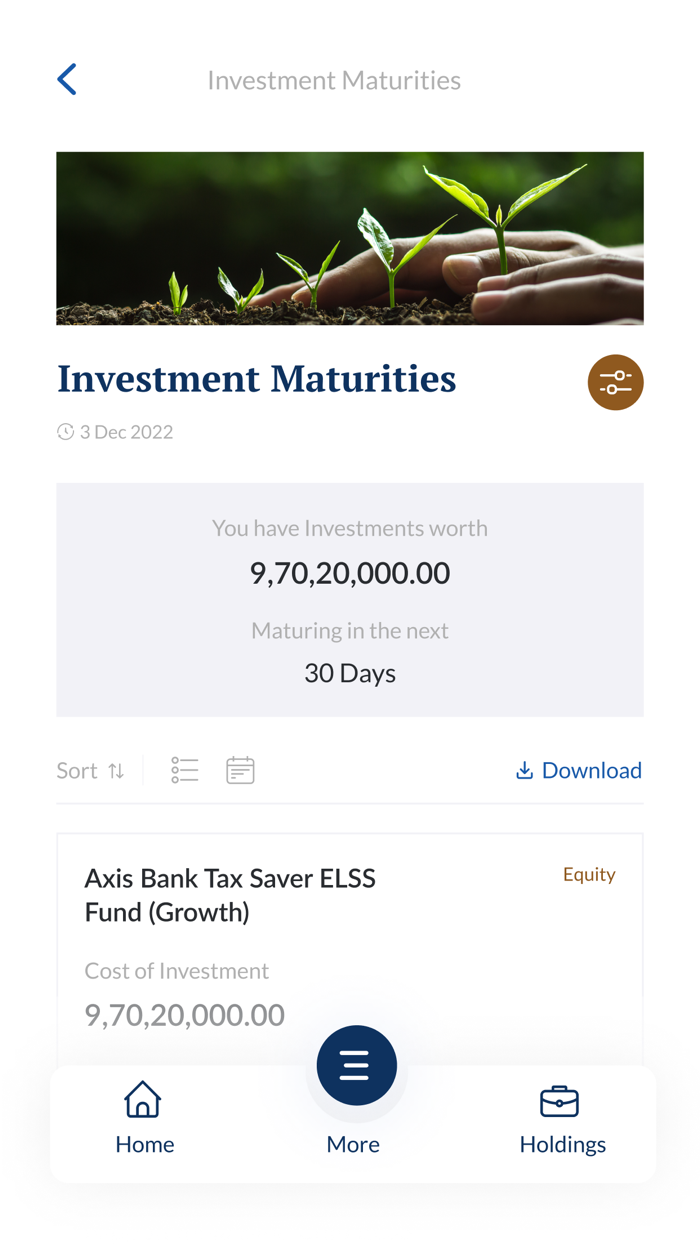Viewport: 700px width, 1244px height.
Task: Open the Investment Maturities banner image
Action: (x=350, y=238)
